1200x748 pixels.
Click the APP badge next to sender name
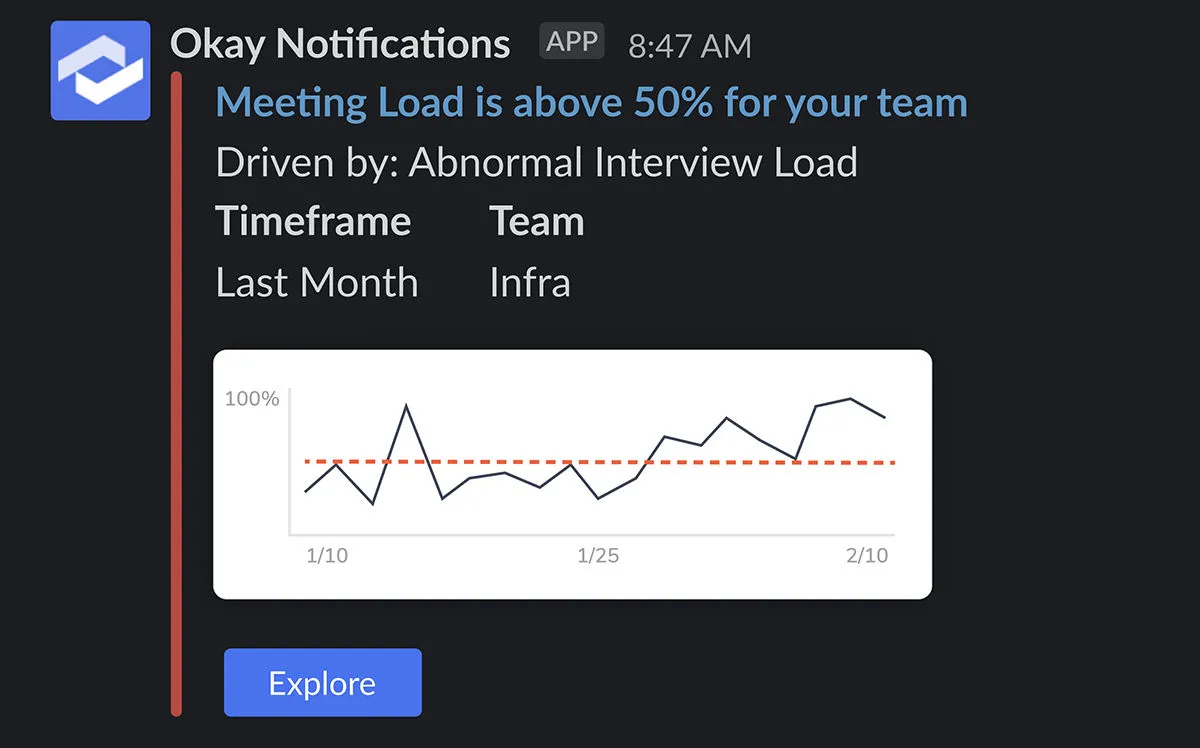pyautogui.click(x=572, y=42)
